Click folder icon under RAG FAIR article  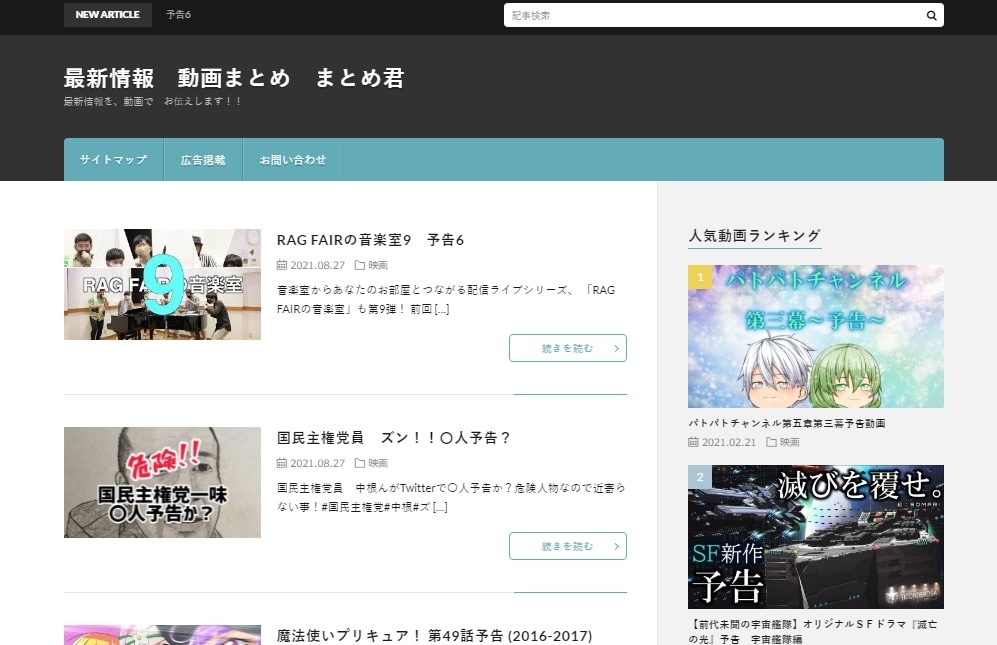tap(359, 265)
